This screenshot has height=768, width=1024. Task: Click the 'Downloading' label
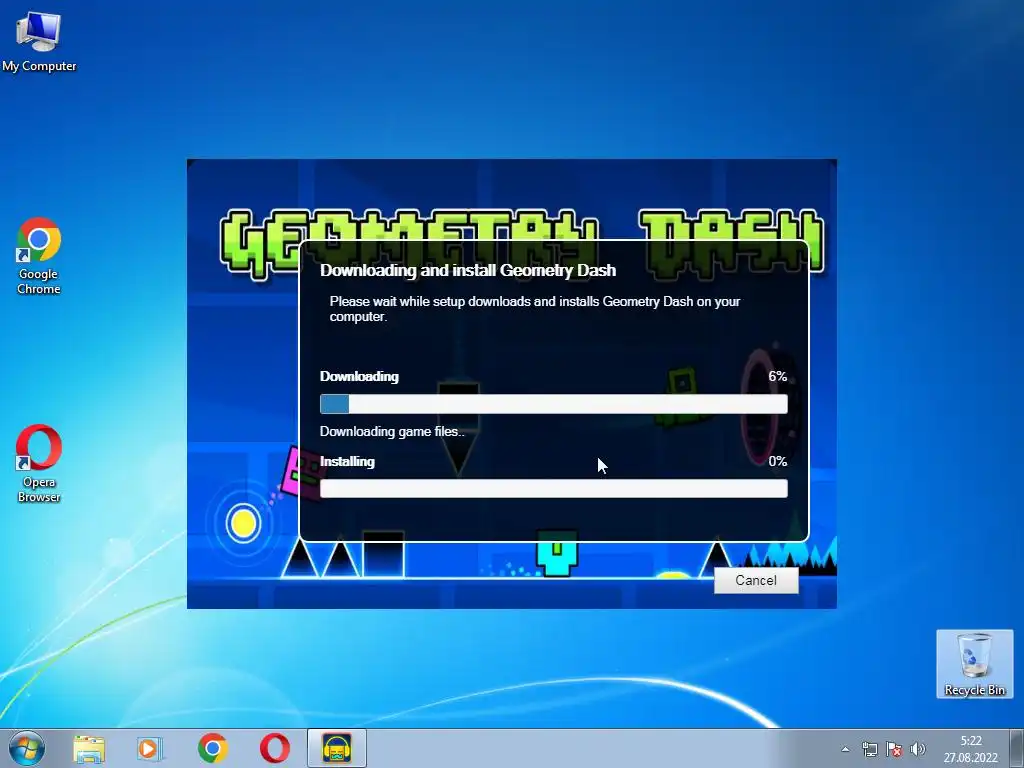tap(359, 376)
